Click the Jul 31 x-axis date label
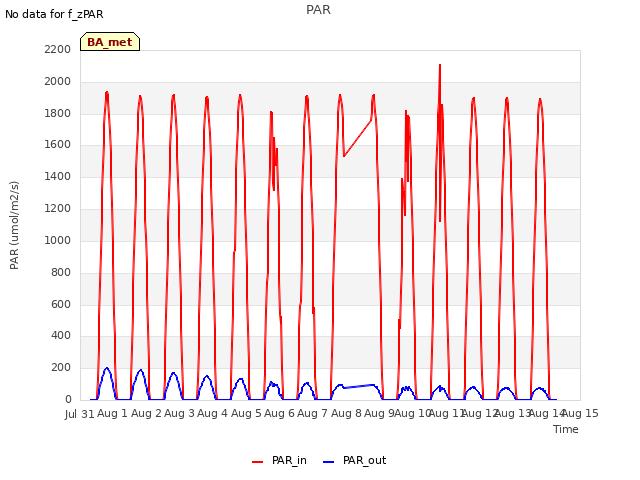The height and width of the screenshot is (480, 640). pos(80,414)
